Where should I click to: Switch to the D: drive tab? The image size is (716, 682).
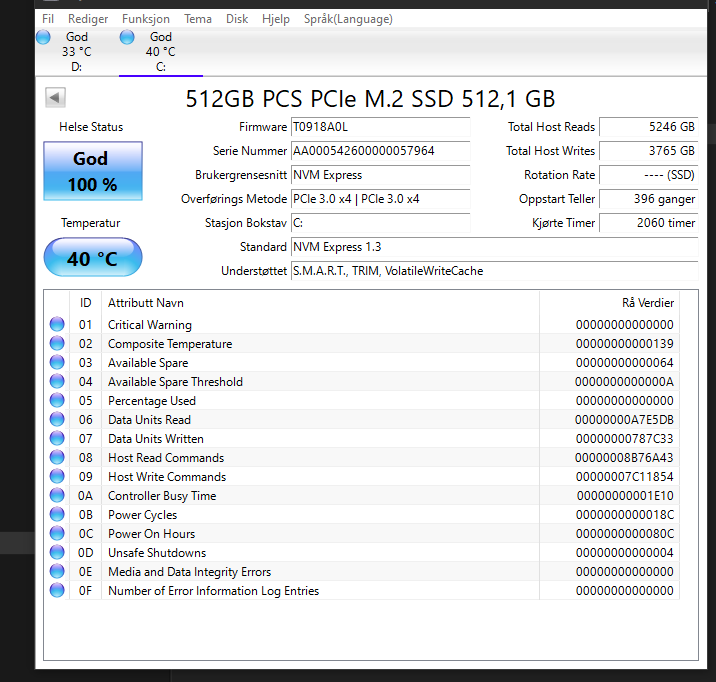tap(76, 52)
